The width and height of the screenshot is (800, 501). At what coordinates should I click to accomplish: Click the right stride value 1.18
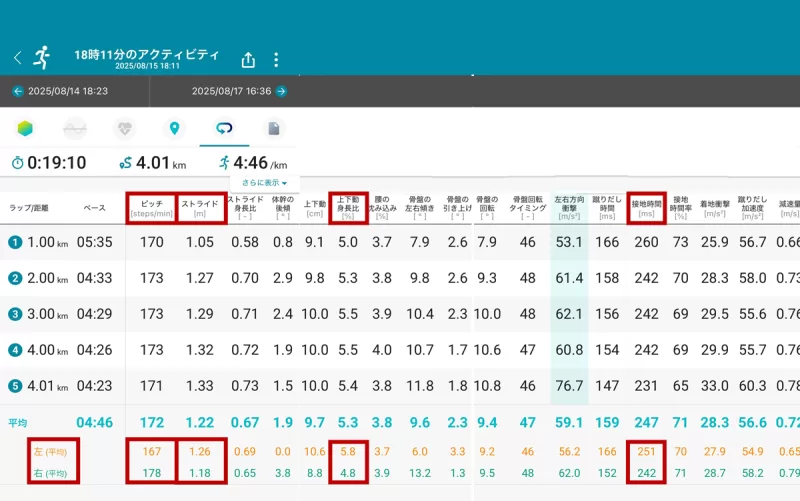[x=199, y=473]
